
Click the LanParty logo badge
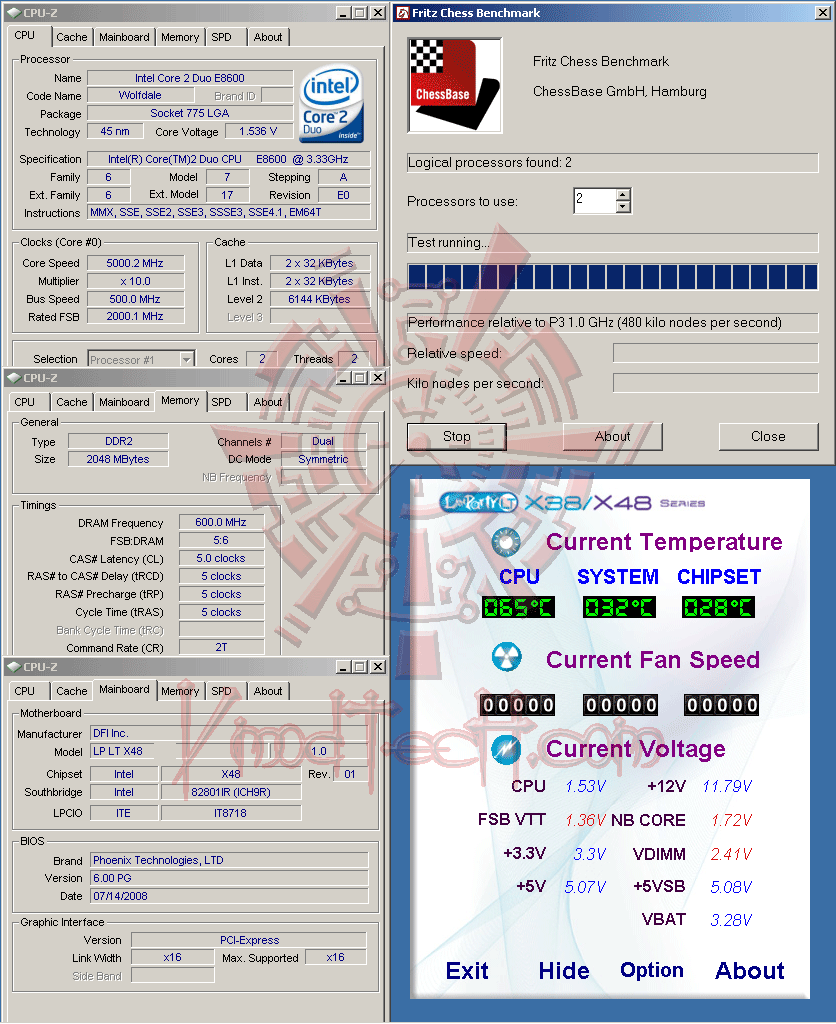(478, 502)
